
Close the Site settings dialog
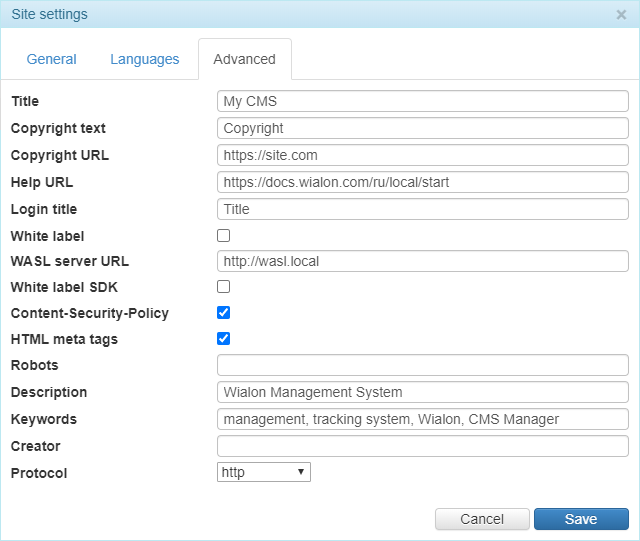coord(621,15)
